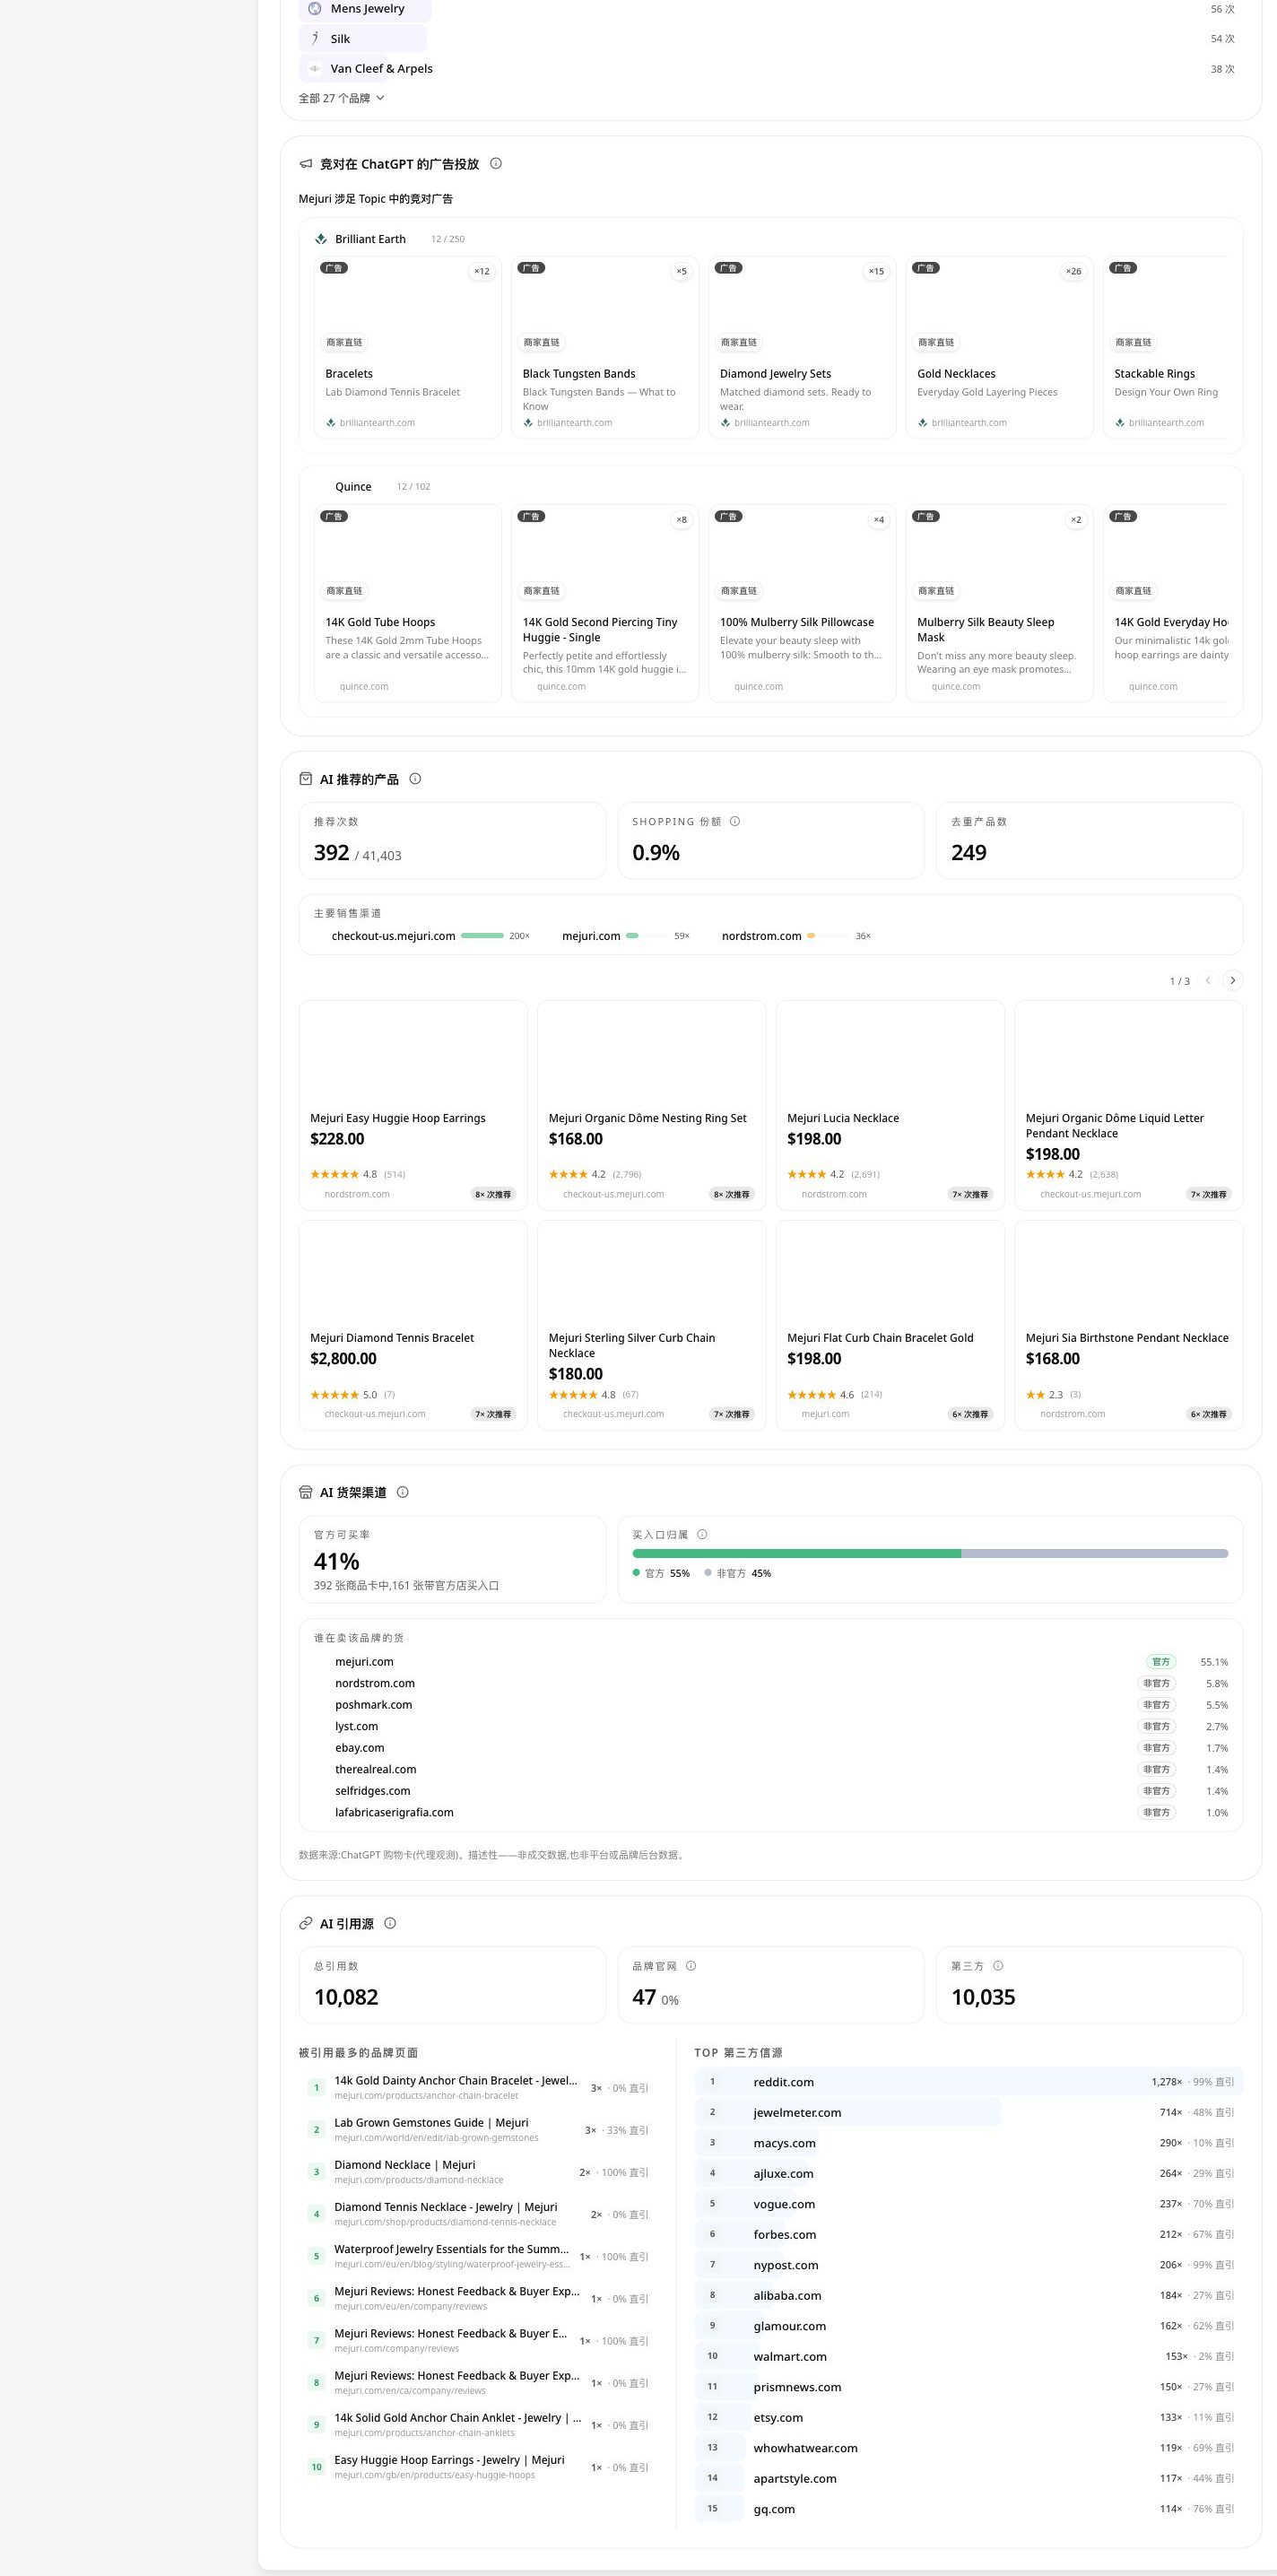View info icon next to SHOPPING 份额

coord(735,822)
